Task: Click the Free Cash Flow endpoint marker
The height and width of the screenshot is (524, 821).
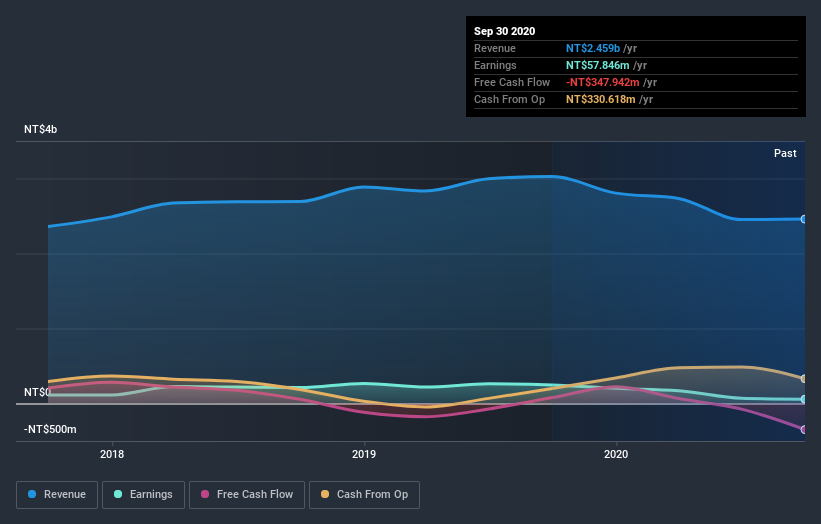Action: (804, 430)
